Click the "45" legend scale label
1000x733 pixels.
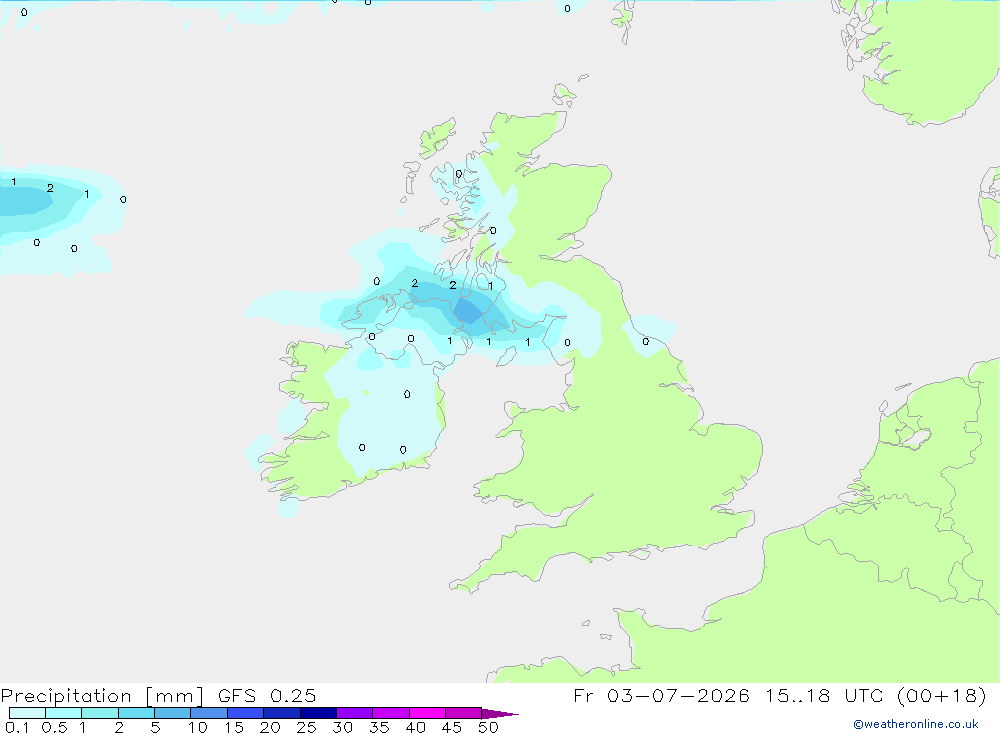[452, 727]
